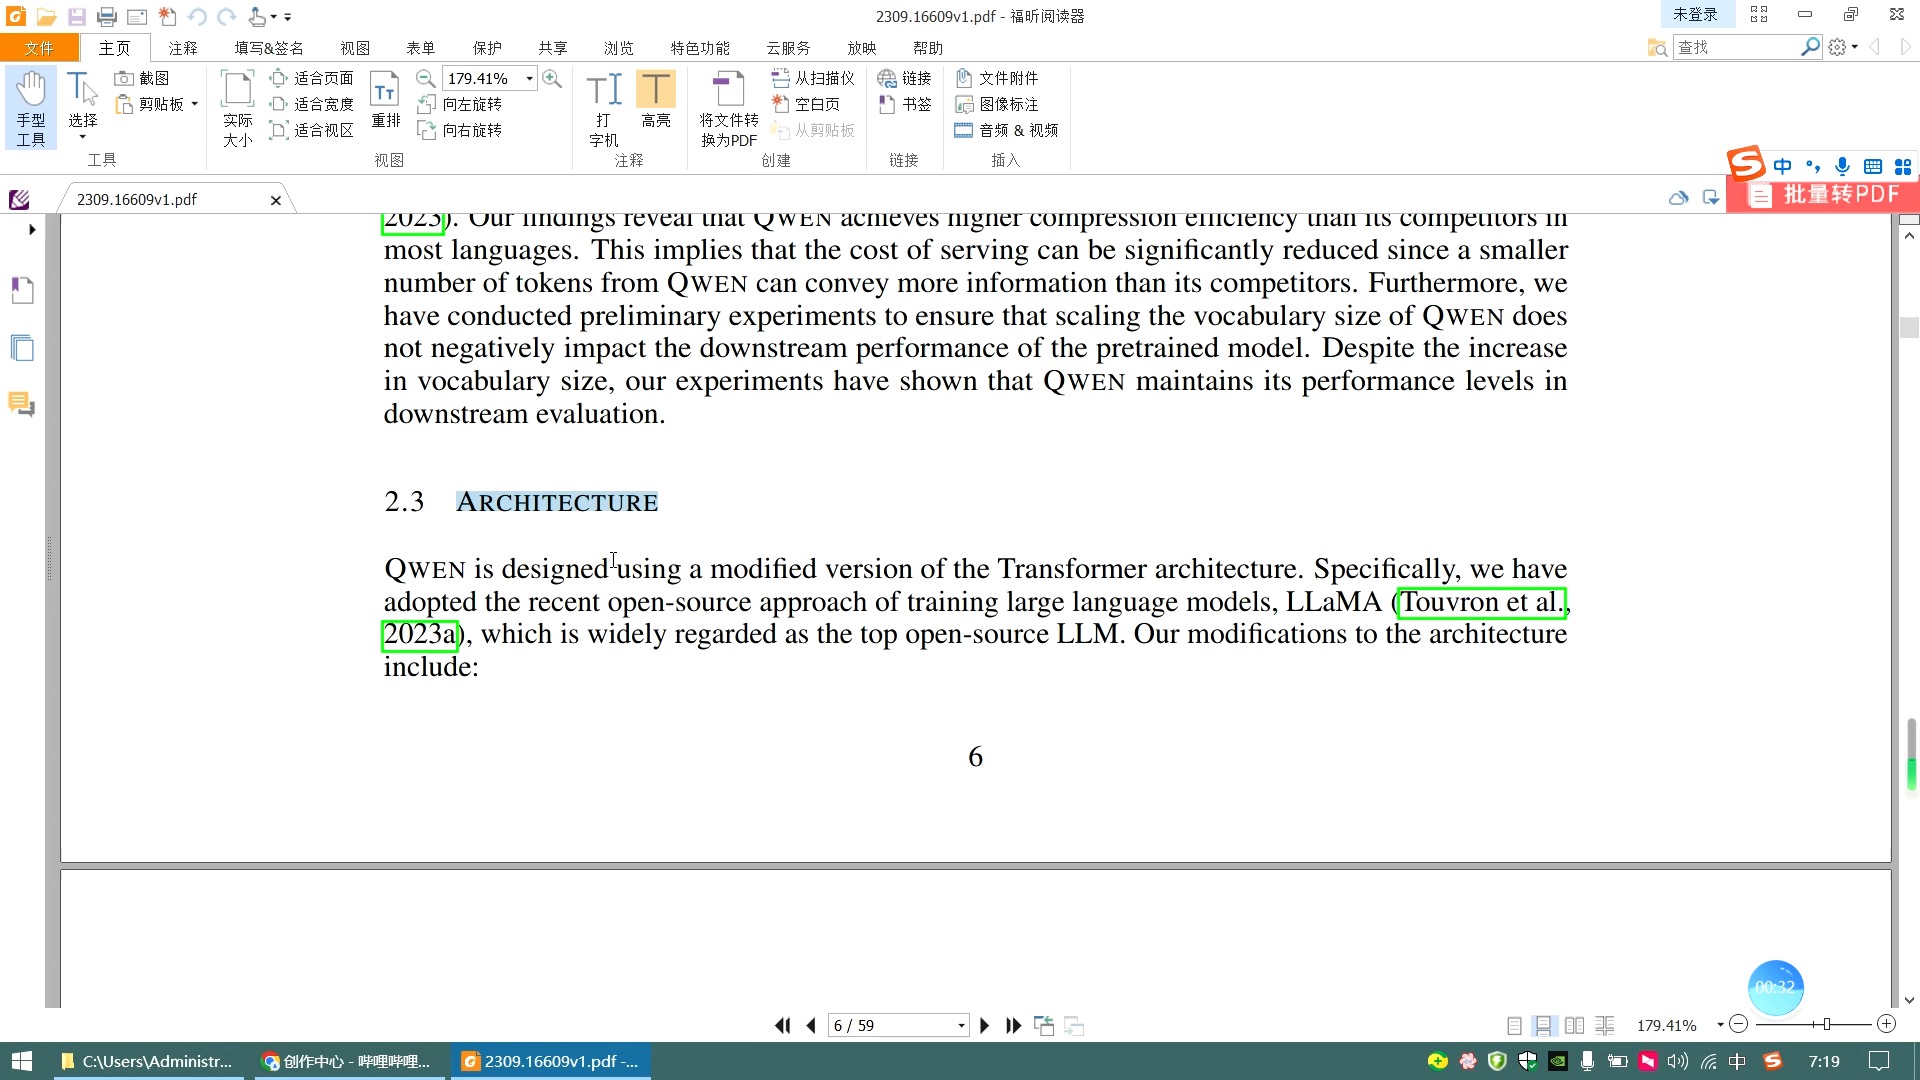Open the Windows Start menu

[x=22, y=1061]
